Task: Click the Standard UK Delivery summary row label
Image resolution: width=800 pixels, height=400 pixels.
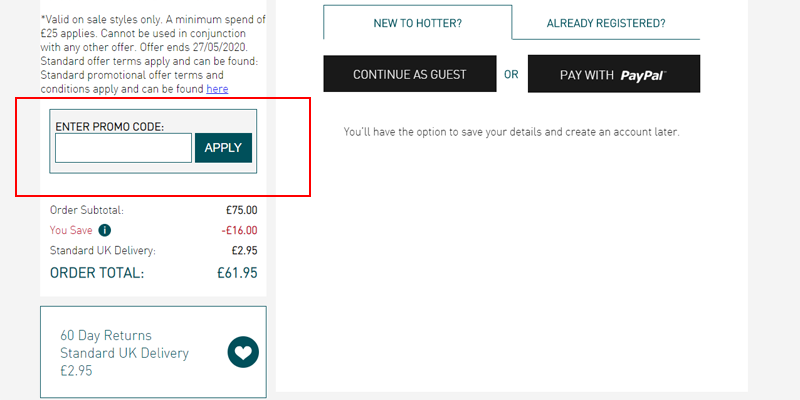Action: pos(103,251)
